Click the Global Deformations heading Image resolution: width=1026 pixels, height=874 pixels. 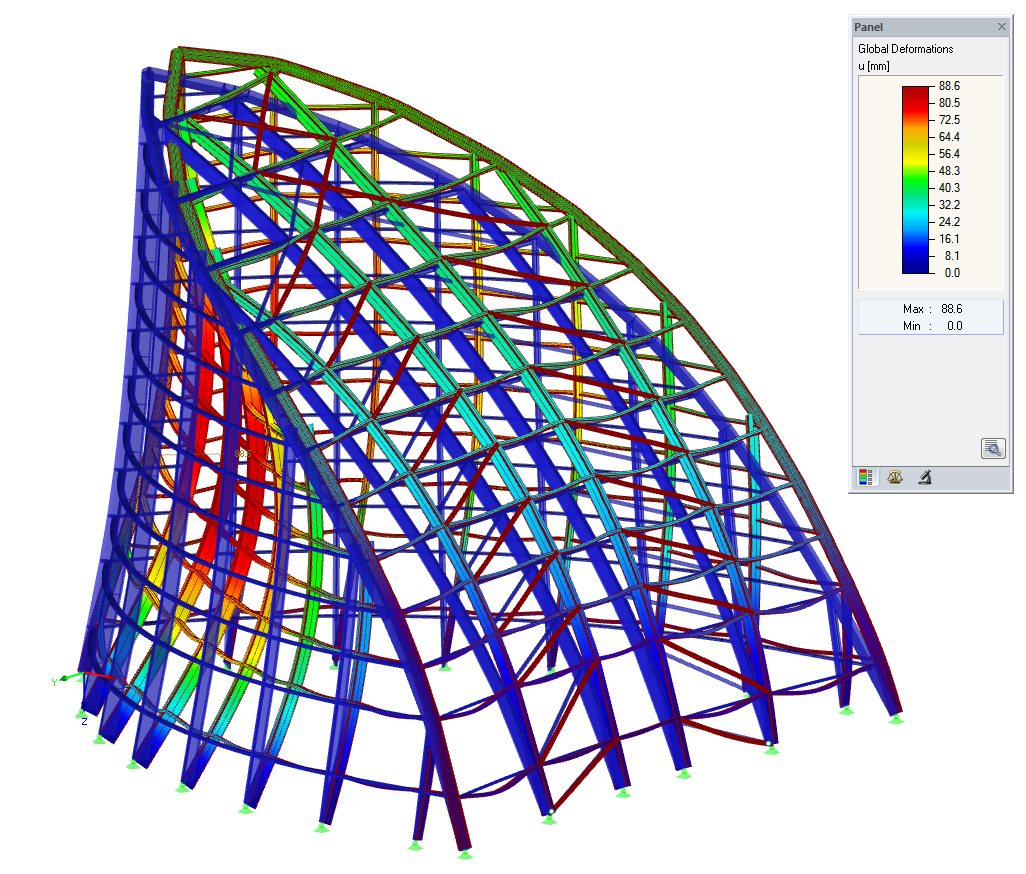[x=906, y=49]
